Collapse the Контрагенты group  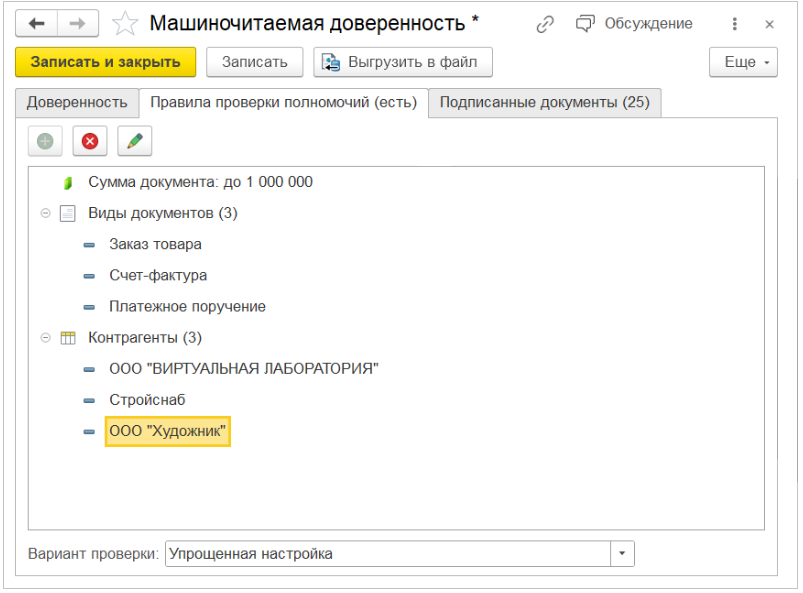(45, 338)
